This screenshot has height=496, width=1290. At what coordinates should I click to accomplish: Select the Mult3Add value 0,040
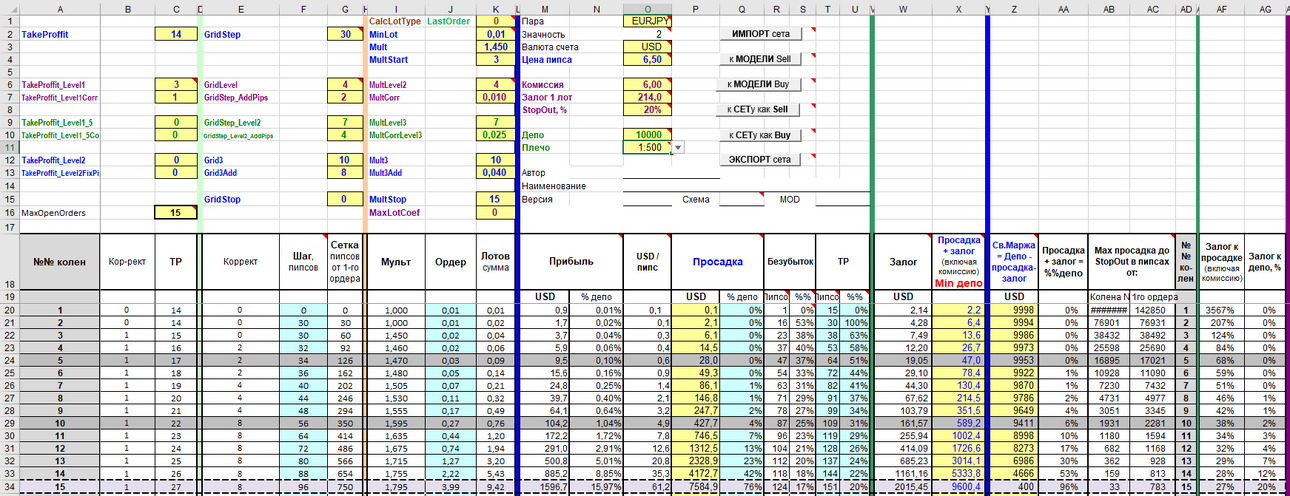495,173
